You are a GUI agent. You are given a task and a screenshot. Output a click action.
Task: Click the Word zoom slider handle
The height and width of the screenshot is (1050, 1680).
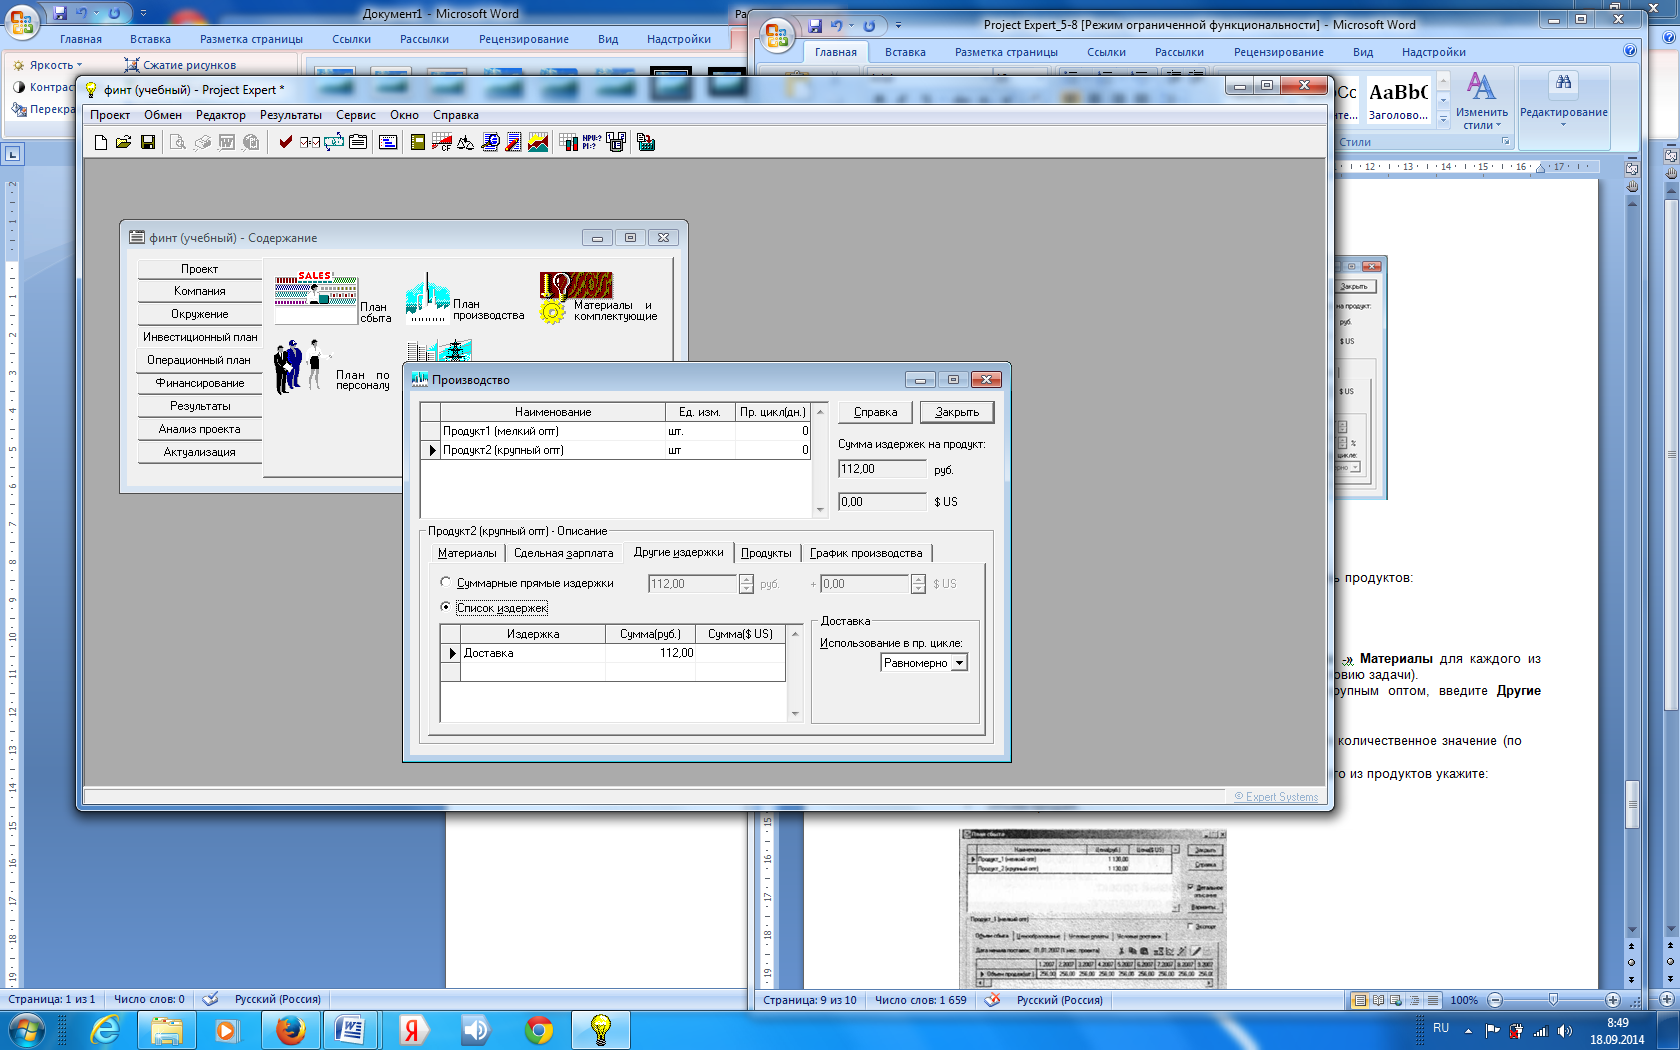pyautogui.click(x=1553, y=1000)
